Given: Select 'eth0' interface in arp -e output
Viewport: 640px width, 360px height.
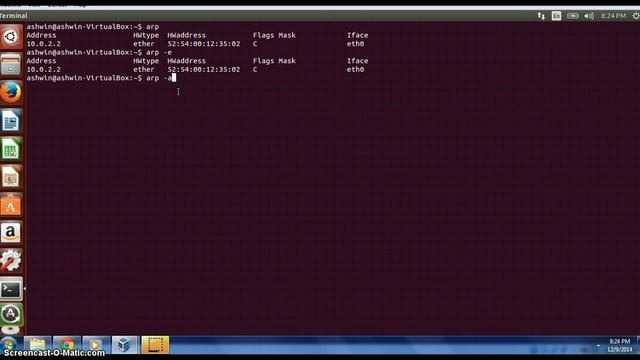Looking at the screenshot, I should tap(356, 69).
